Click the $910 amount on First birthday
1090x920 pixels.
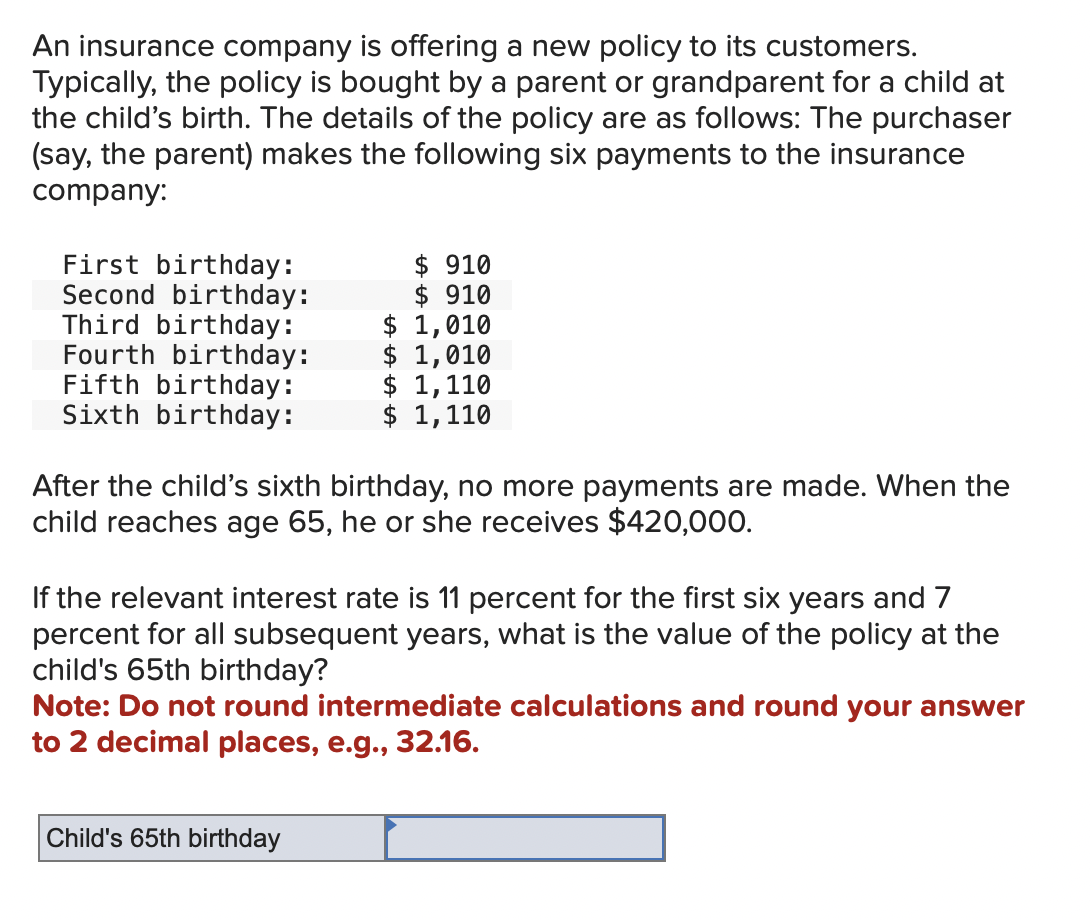453,265
